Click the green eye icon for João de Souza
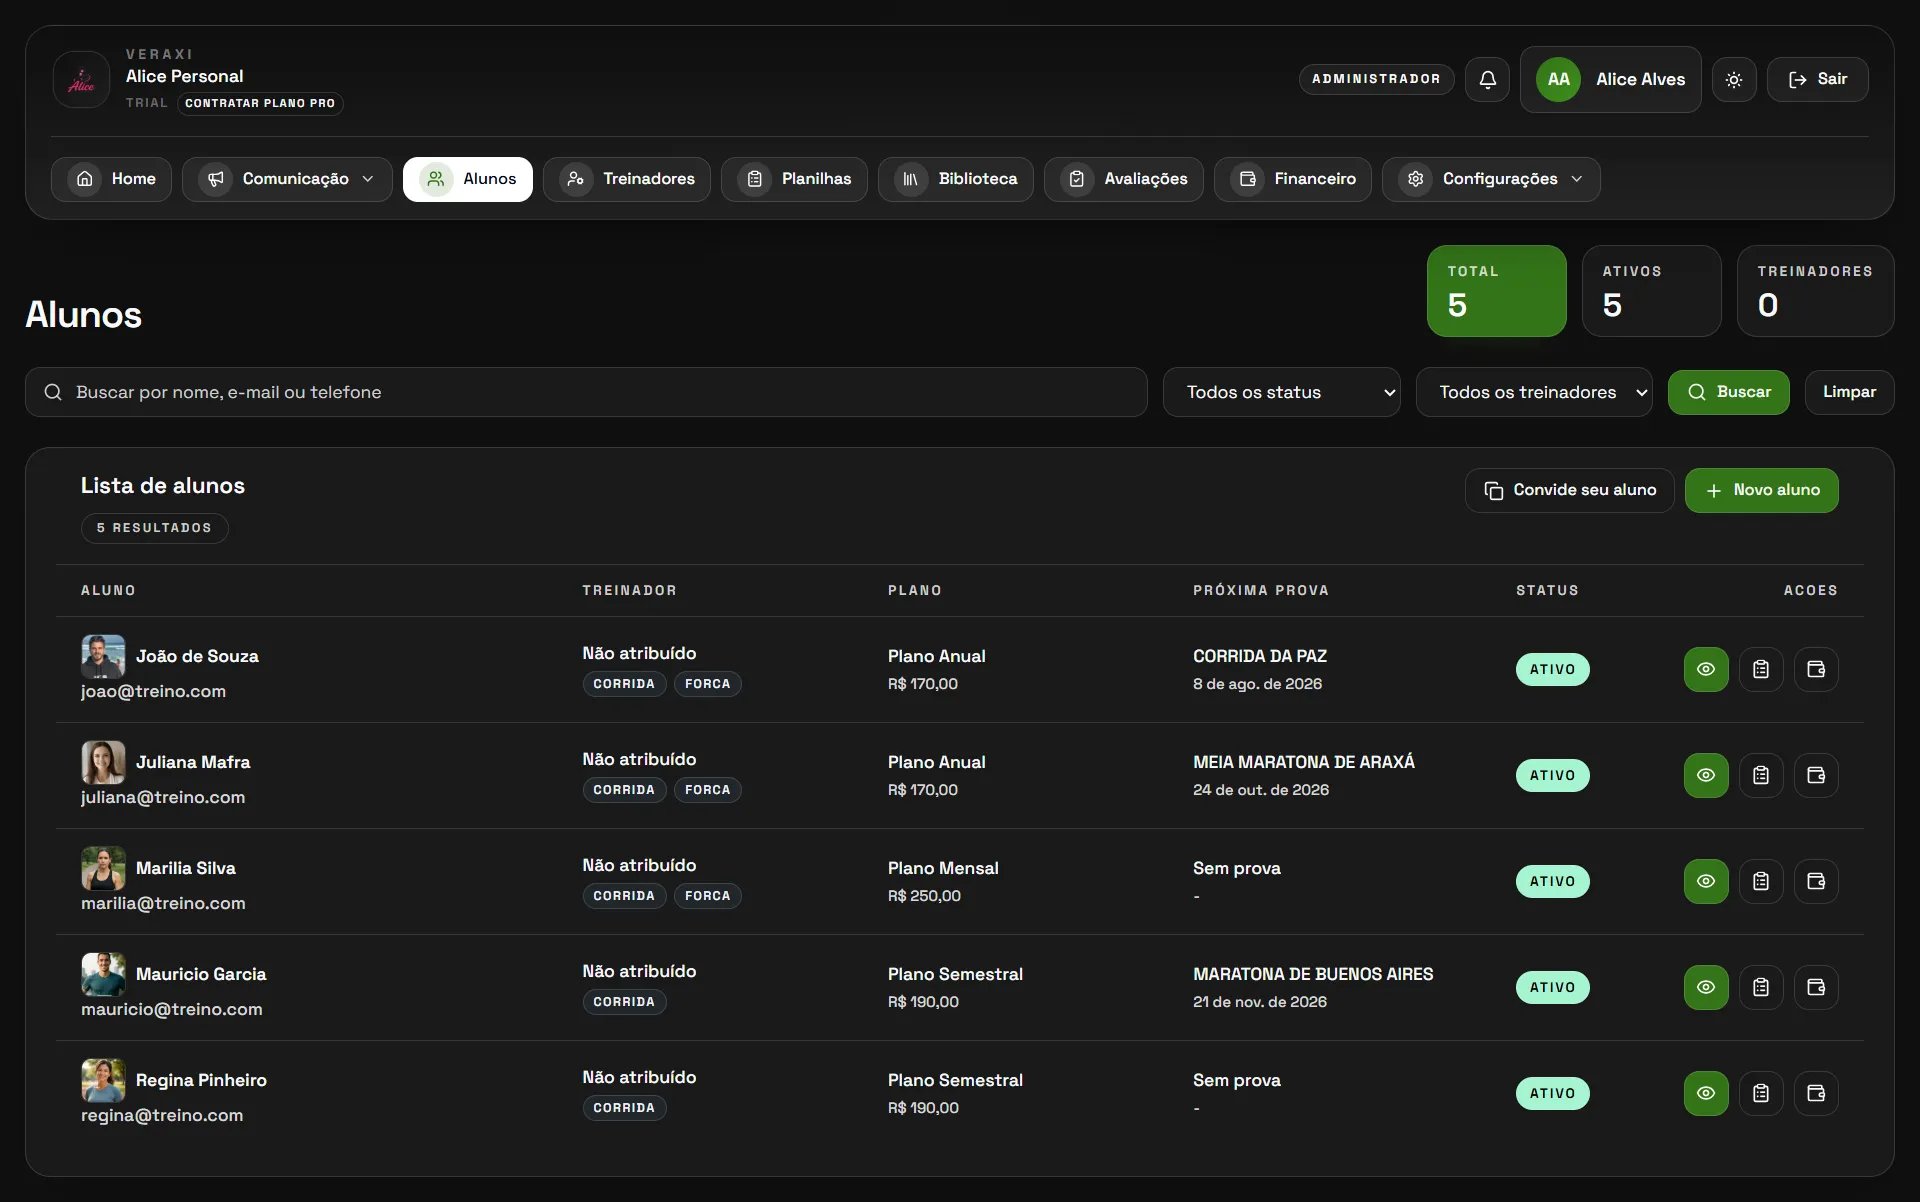1920x1202 pixels. (x=1706, y=669)
